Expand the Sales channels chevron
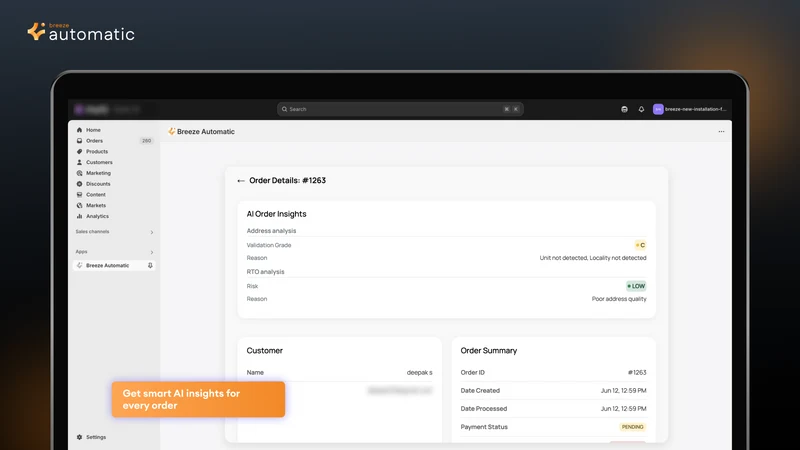The width and height of the screenshot is (800, 450). [x=152, y=232]
